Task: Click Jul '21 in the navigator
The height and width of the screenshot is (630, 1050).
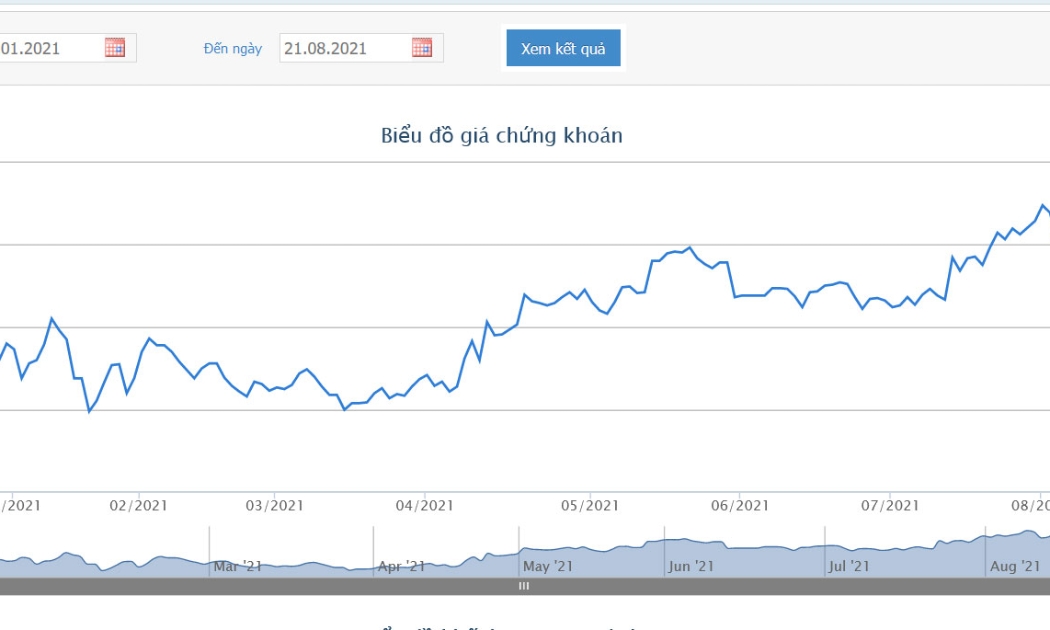Action: [x=849, y=566]
